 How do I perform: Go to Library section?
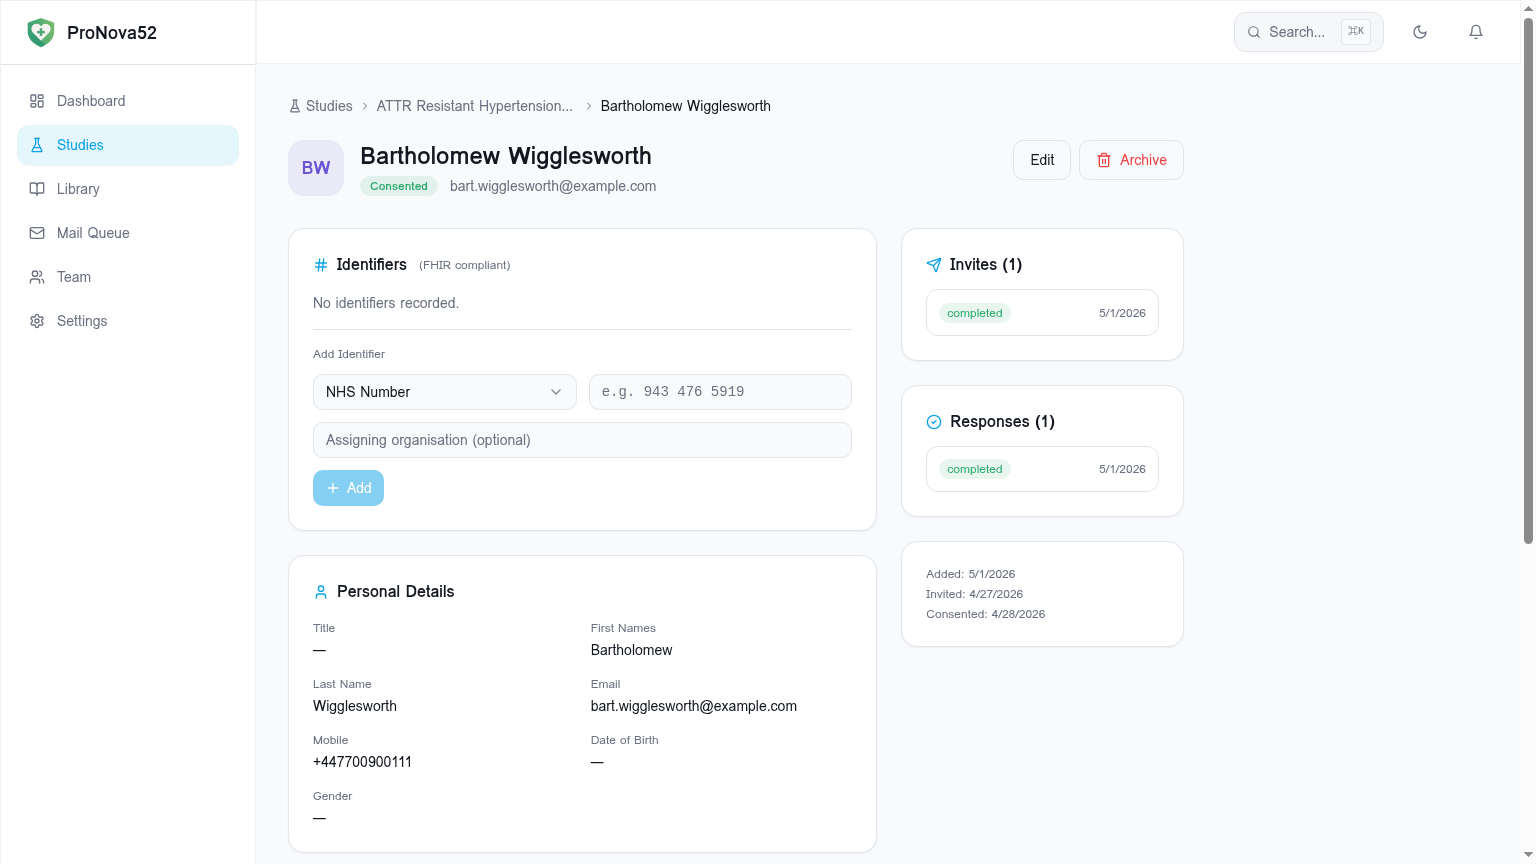(x=128, y=189)
